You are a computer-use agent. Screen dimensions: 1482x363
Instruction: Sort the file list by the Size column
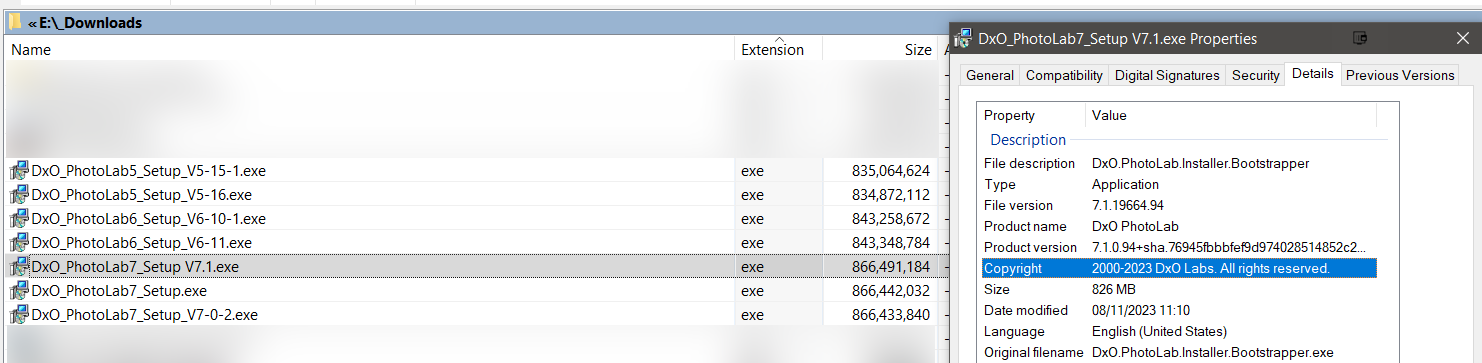click(880, 49)
